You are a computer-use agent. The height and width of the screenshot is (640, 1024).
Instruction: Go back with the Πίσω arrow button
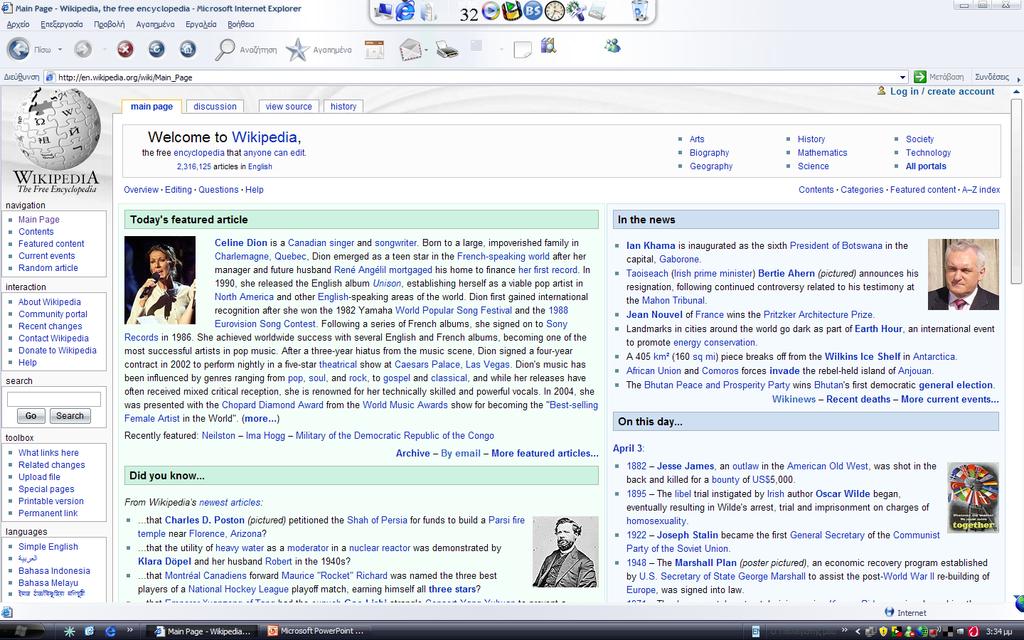click(18, 49)
